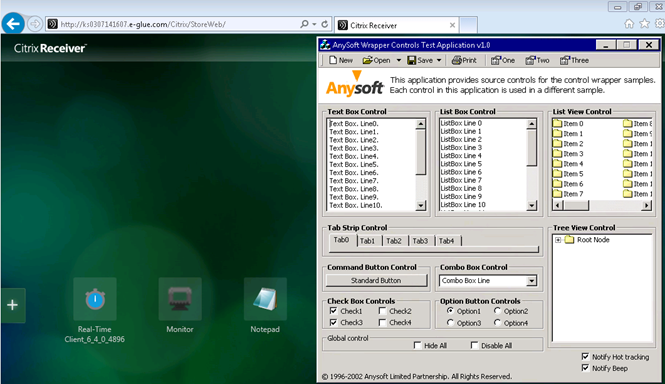Image resolution: width=665 pixels, height=384 pixels.
Task: Click the Three toolbar button
Action: 574,60
